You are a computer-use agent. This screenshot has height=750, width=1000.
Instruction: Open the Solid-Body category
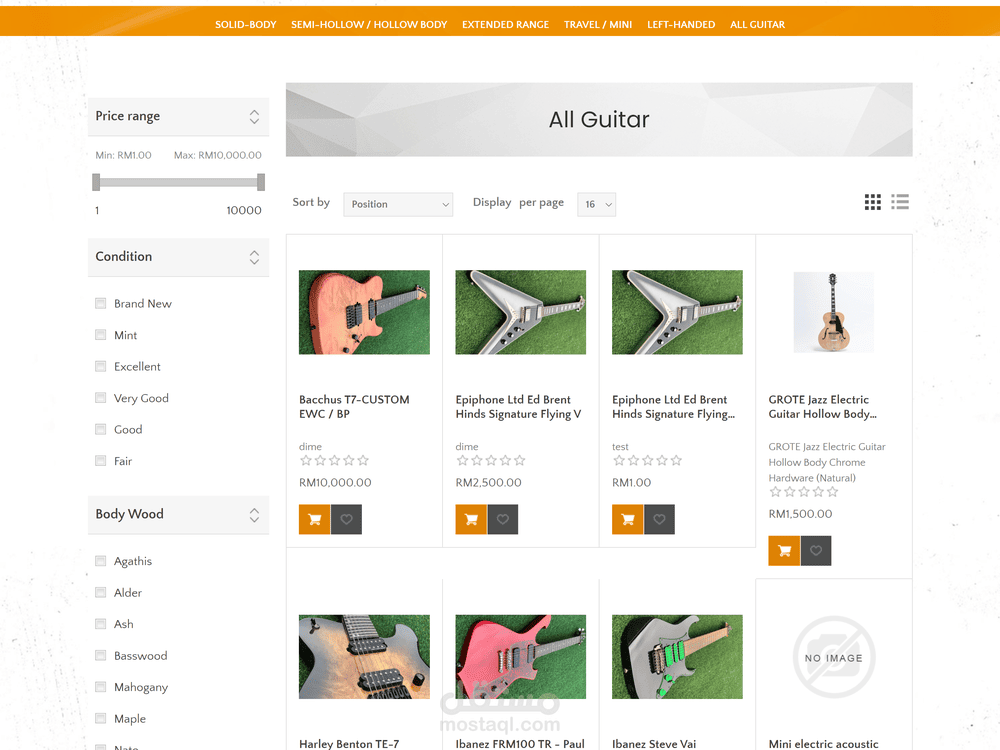point(246,24)
